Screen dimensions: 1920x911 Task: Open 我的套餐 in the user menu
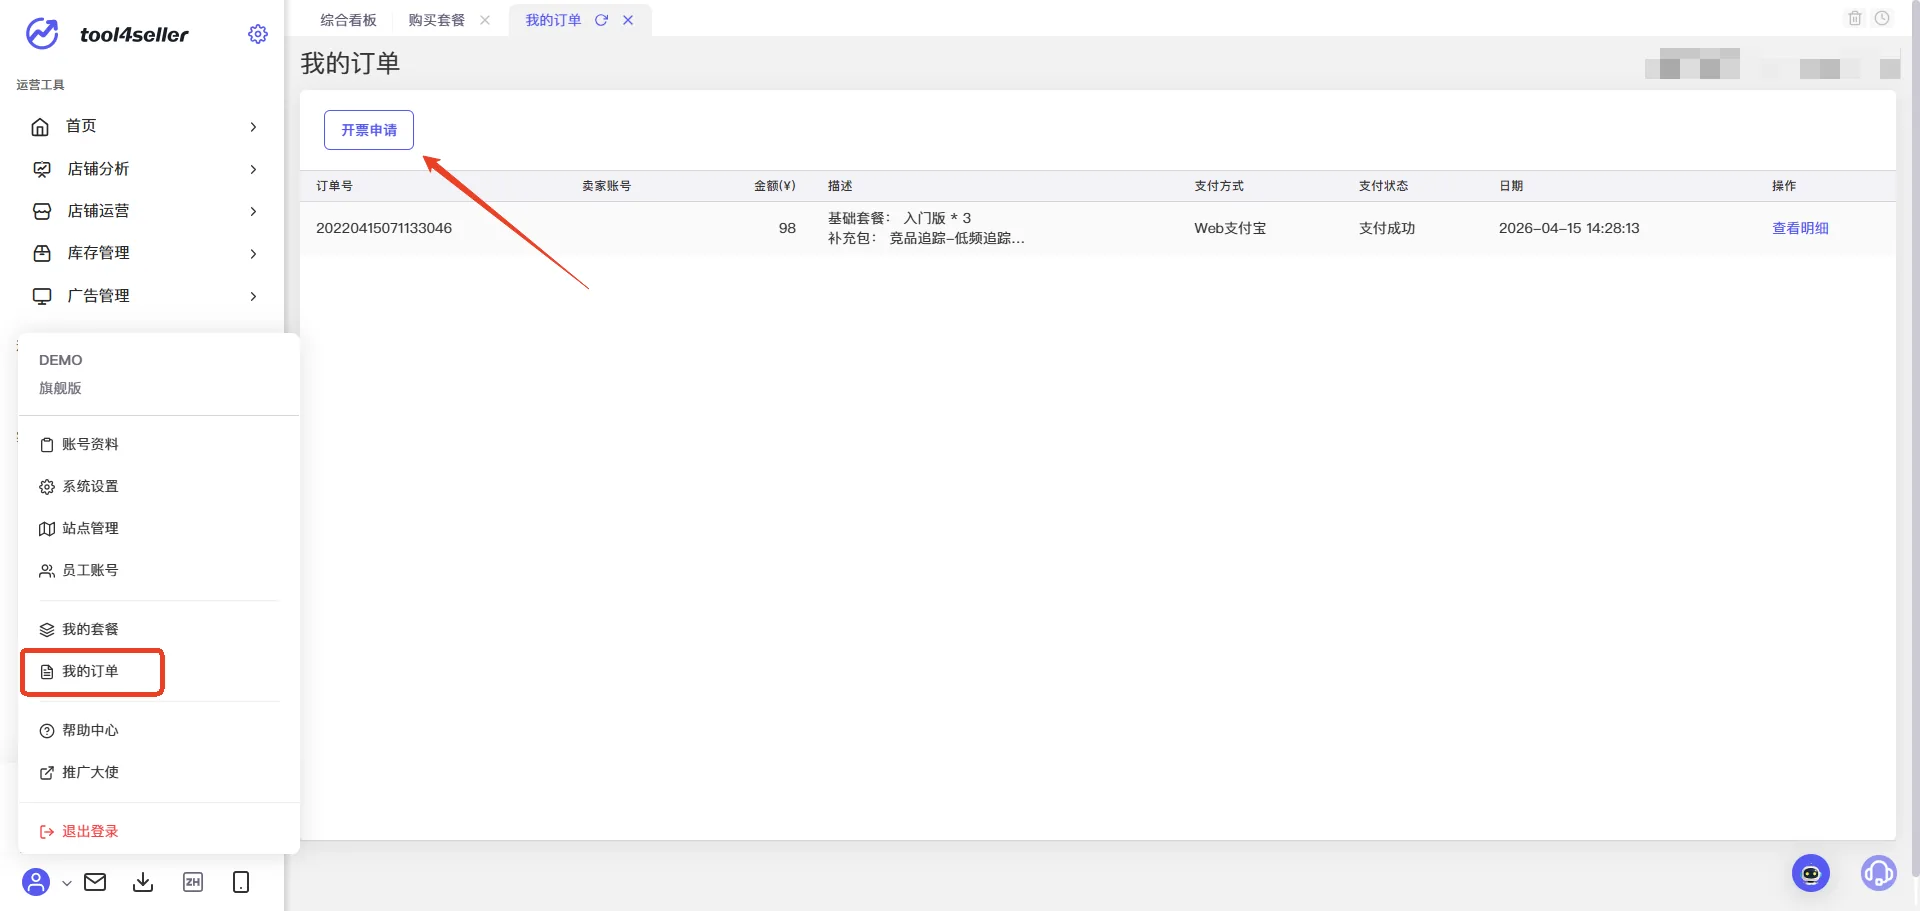tap(79, 629)
